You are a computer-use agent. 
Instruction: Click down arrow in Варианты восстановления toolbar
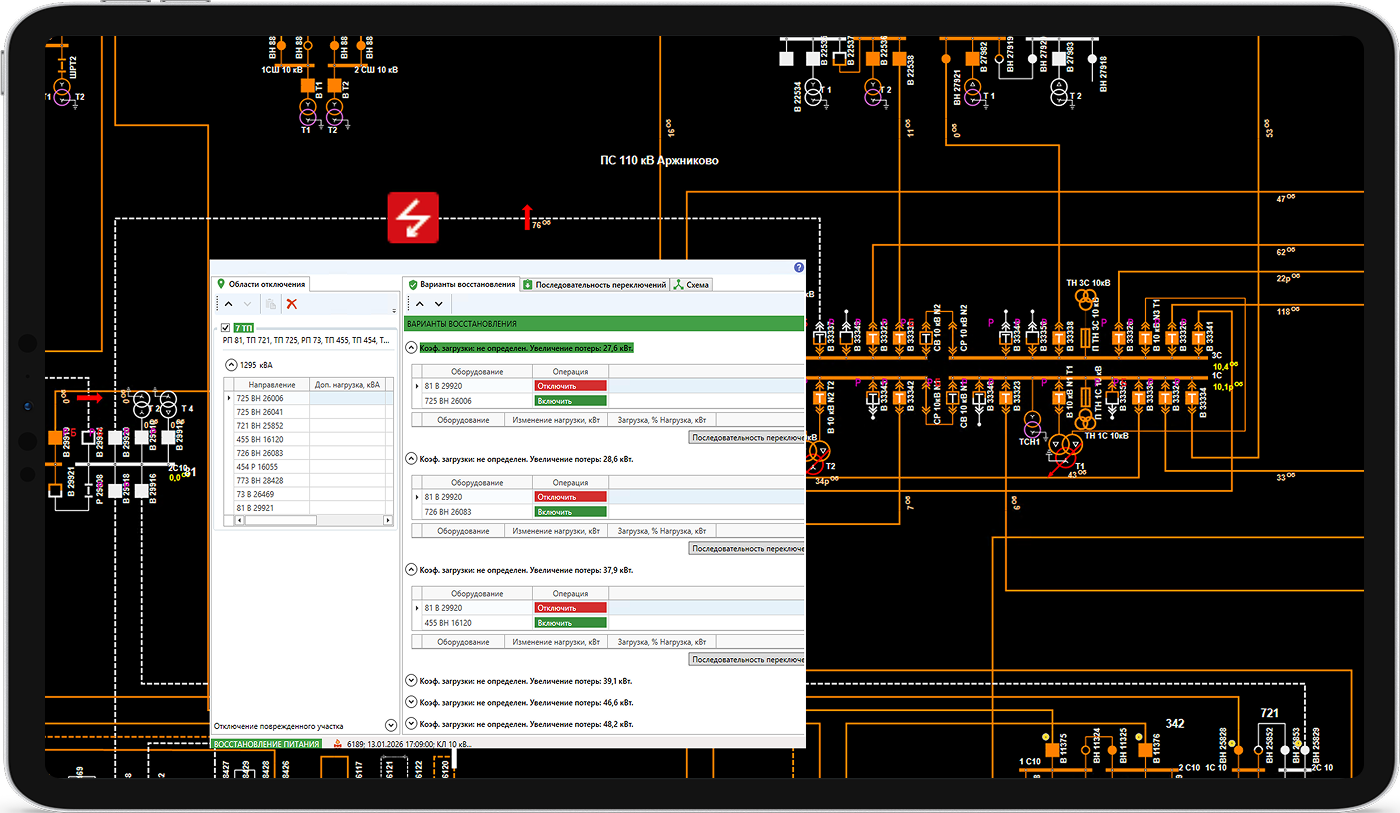[438, 304]
